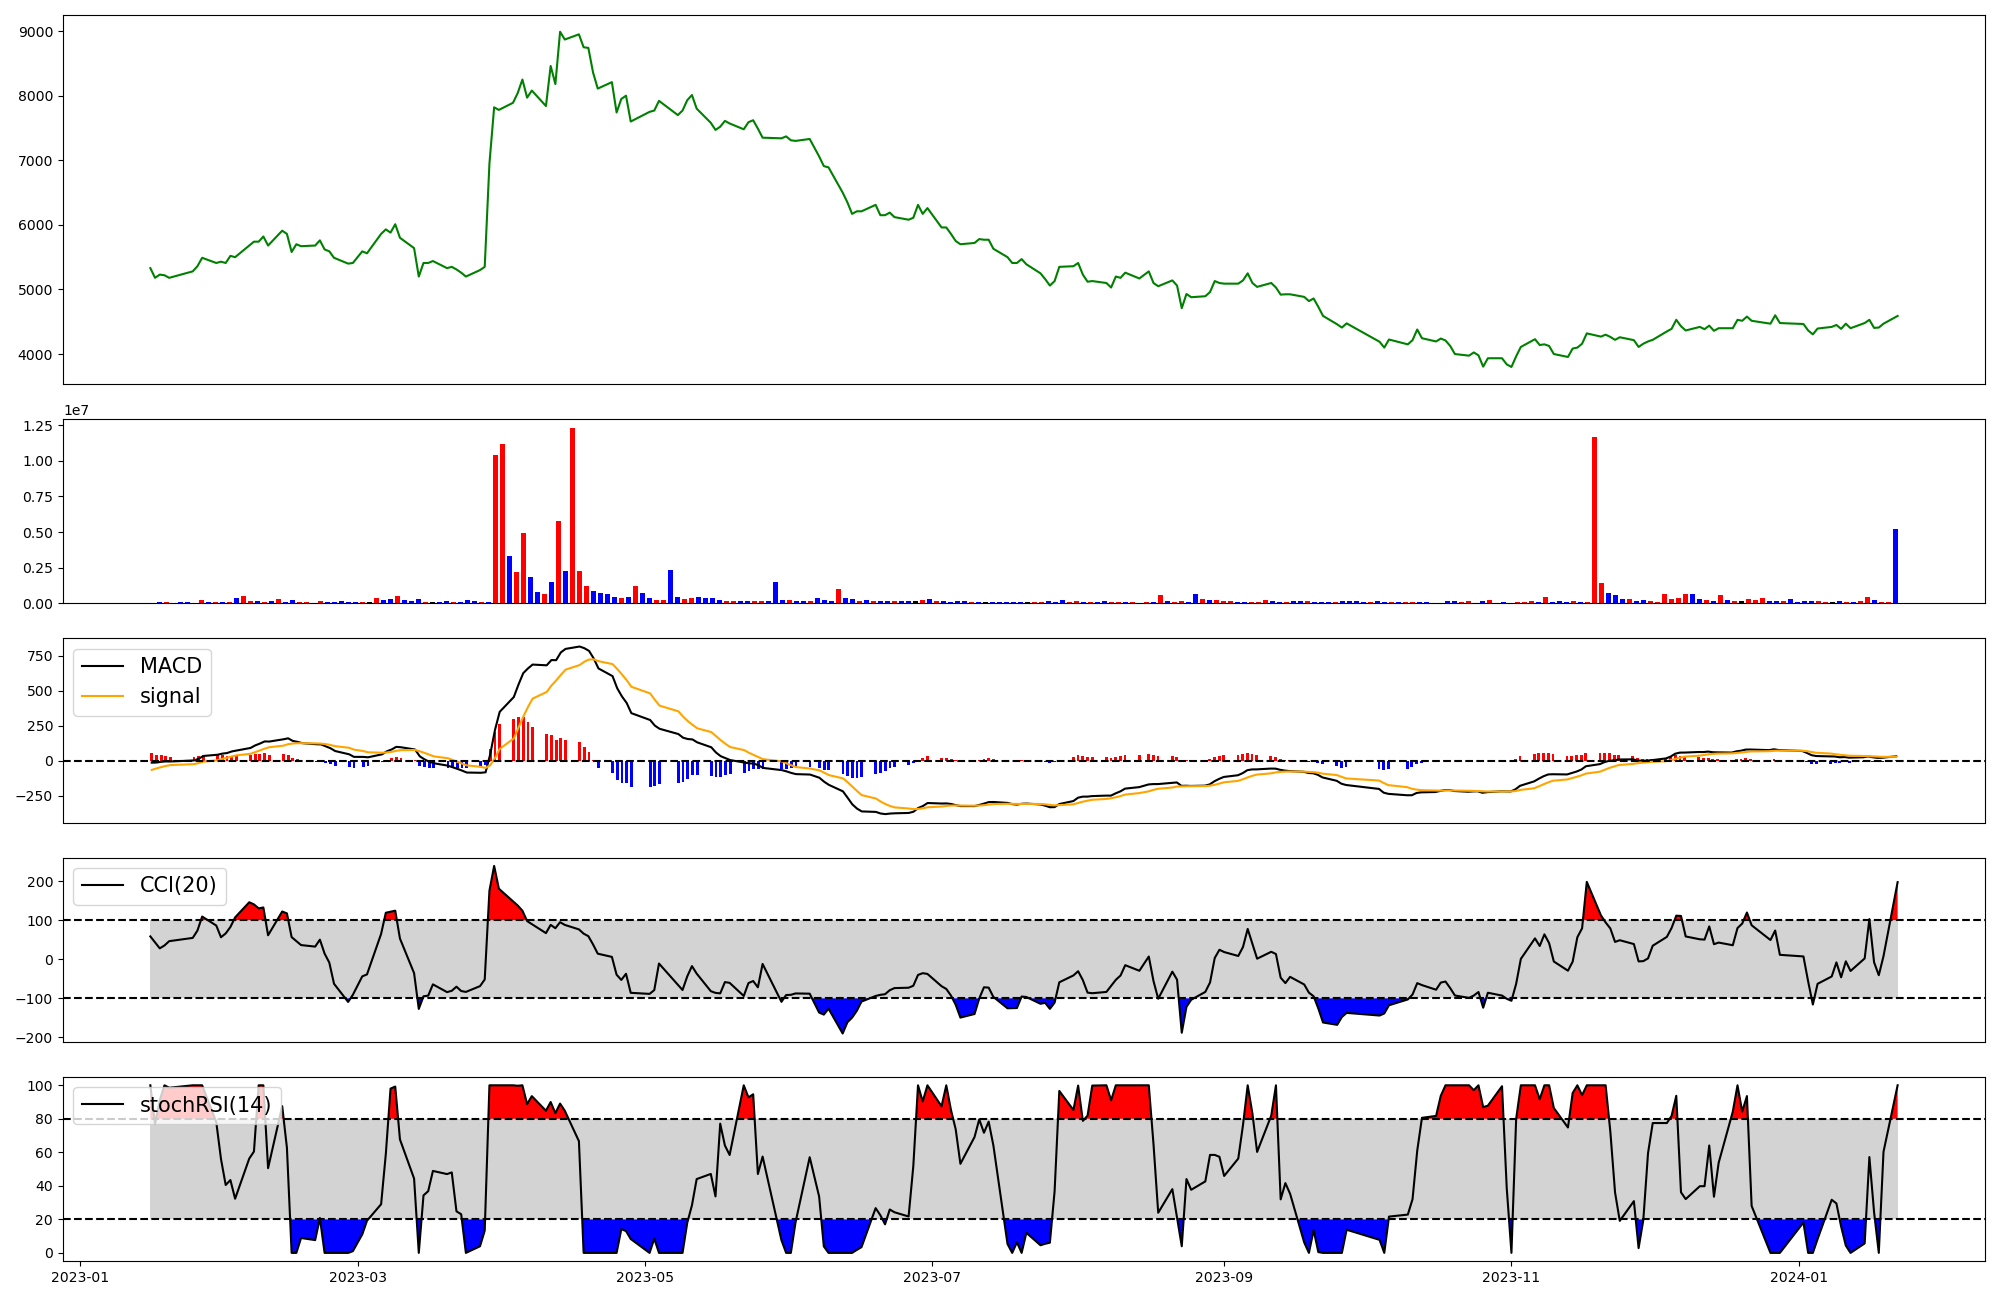Screen dimensions: 2000x1300
Task: Click the MACD legend entry
Action: click(170, 666)
